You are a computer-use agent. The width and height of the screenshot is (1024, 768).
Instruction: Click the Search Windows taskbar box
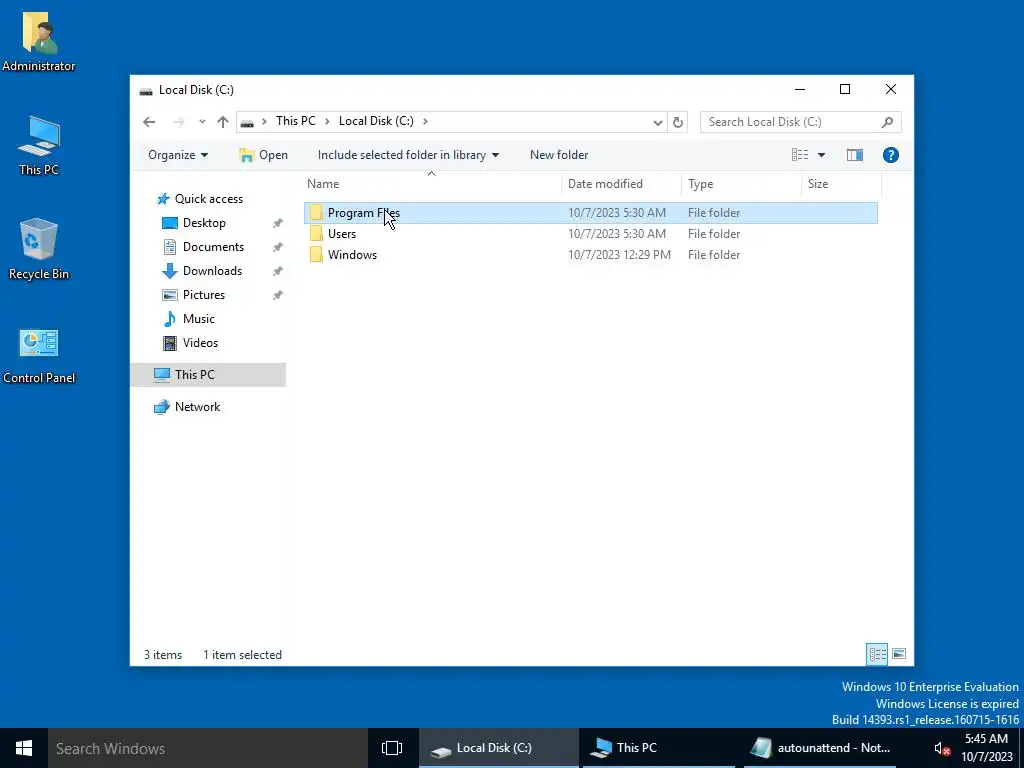pyautogui.click(x=208, y=748)
